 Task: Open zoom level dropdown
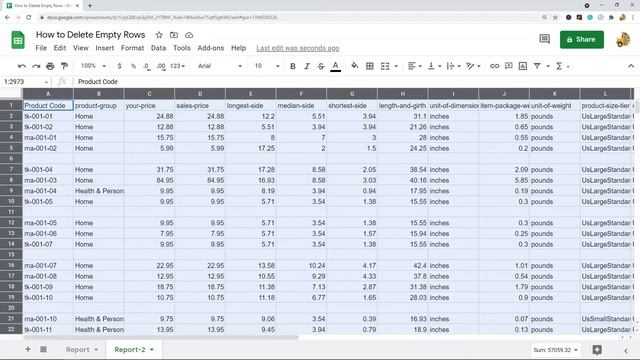93,66
